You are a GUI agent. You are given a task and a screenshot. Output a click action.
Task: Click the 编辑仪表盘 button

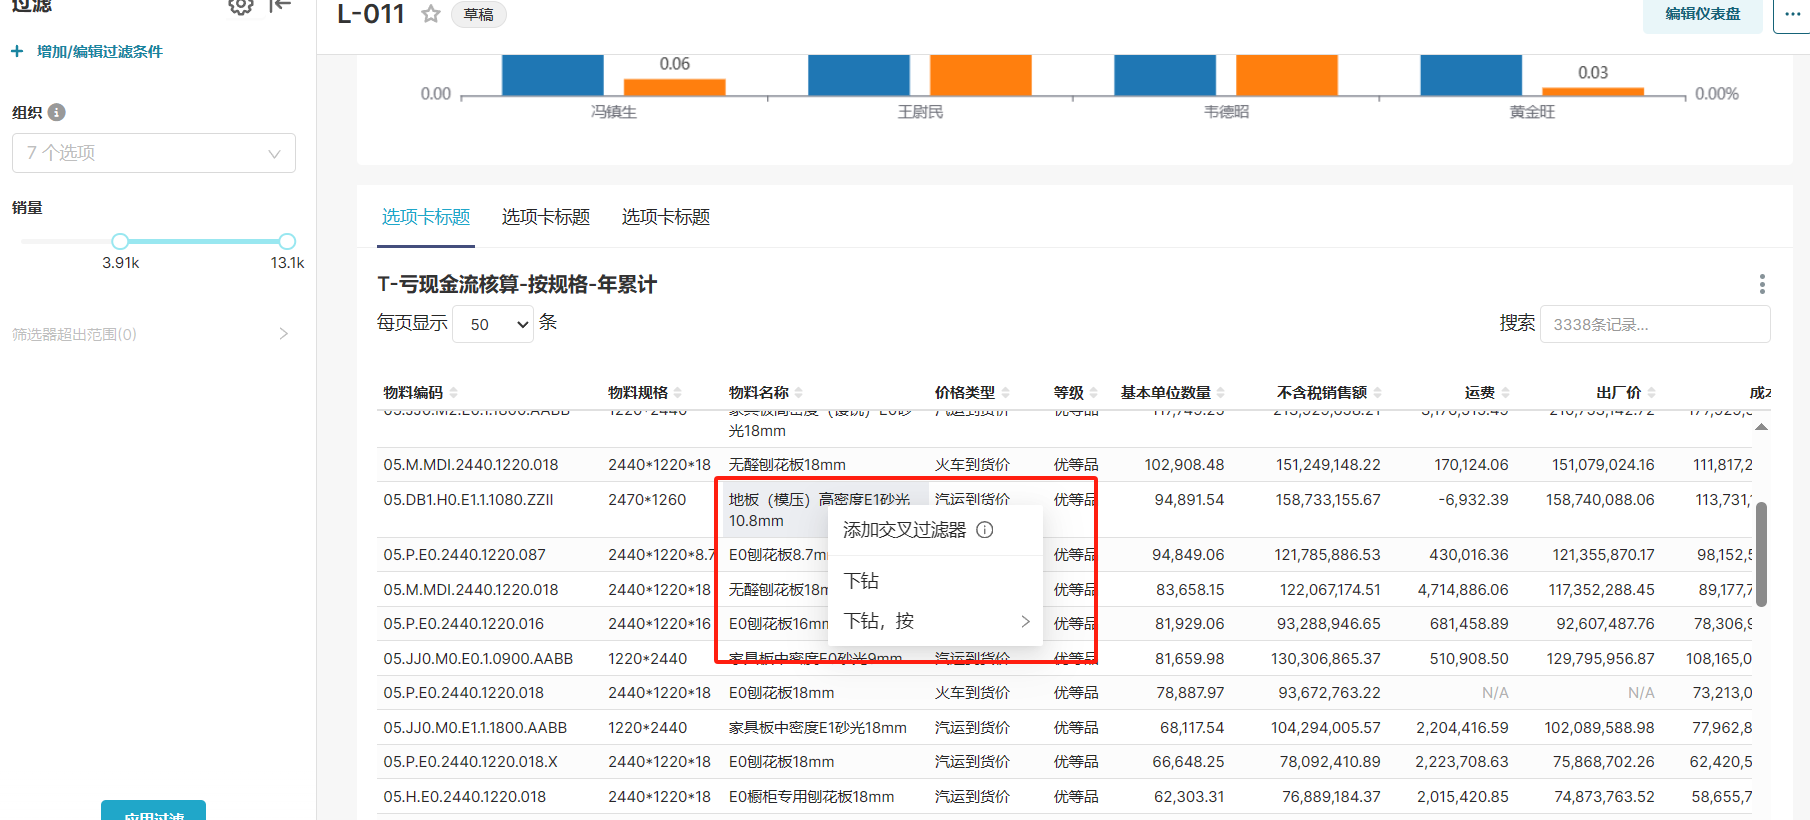point(1703,14)
